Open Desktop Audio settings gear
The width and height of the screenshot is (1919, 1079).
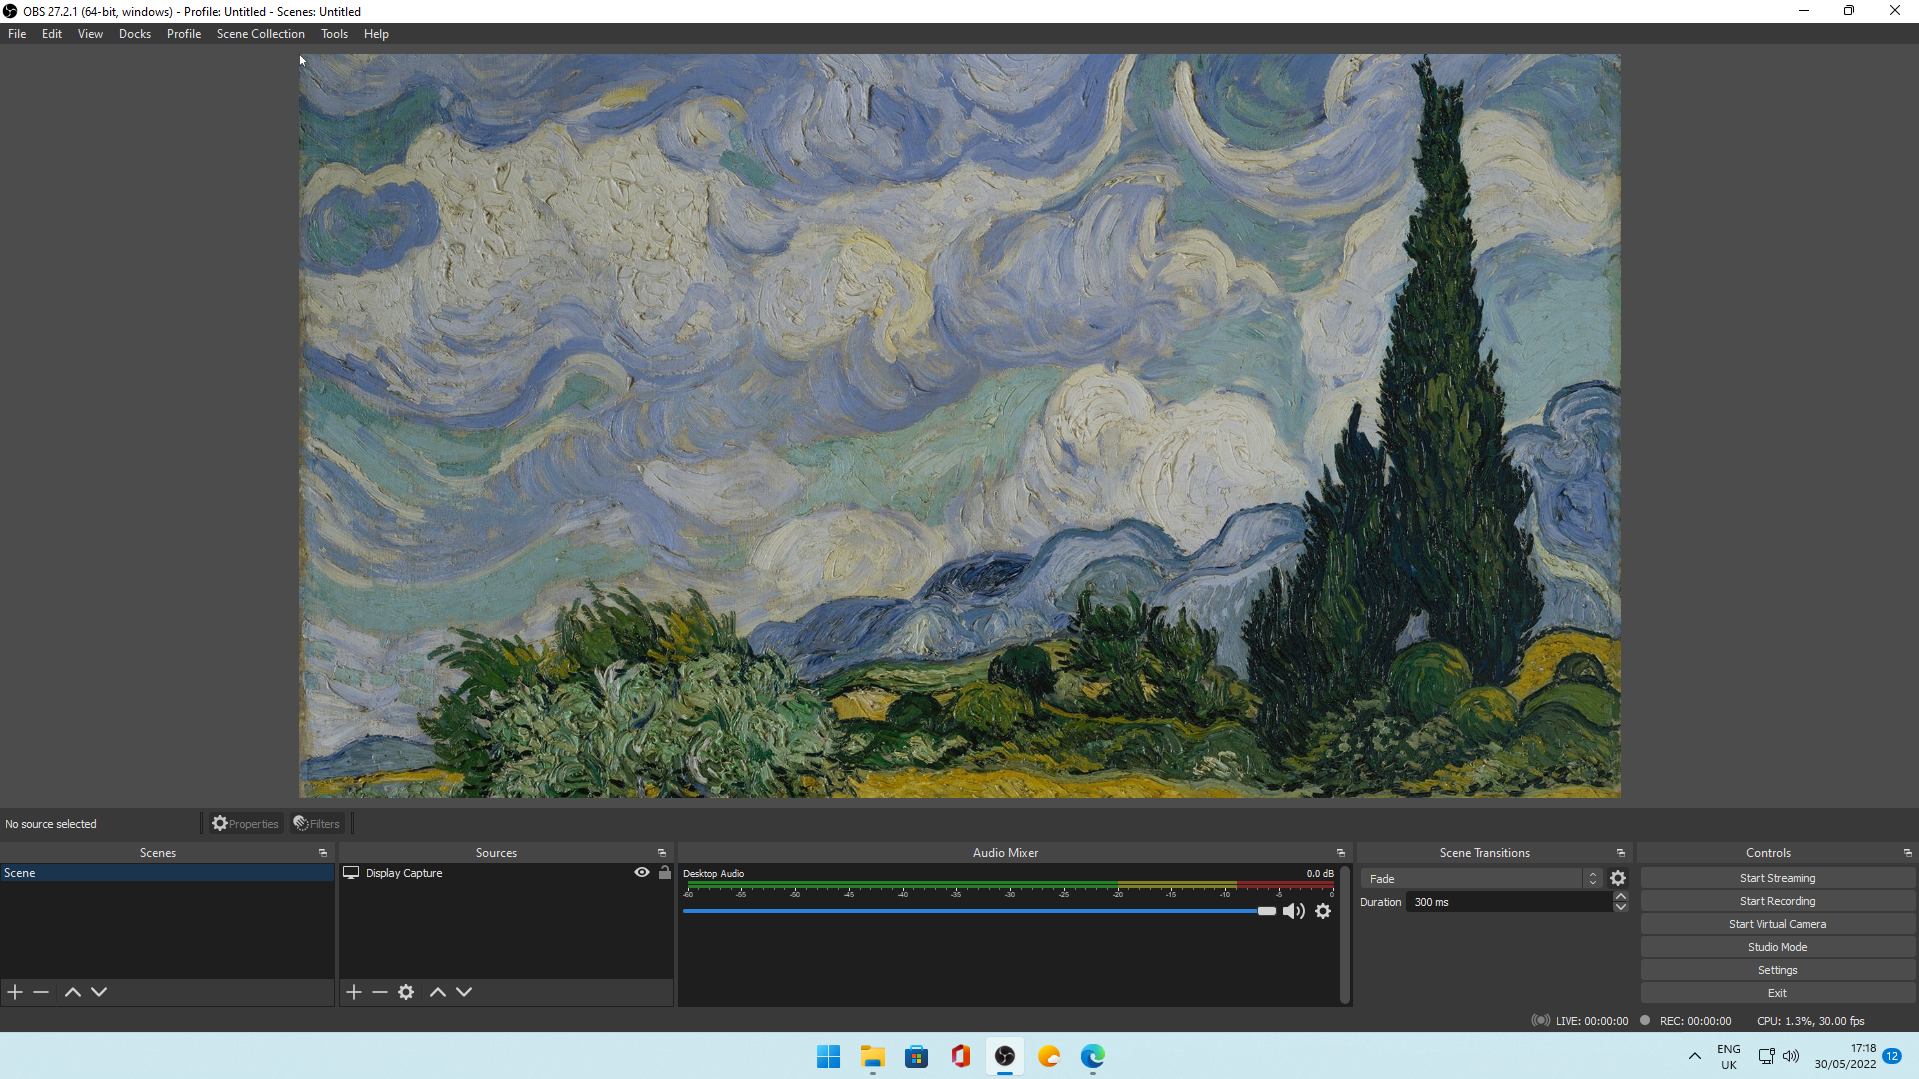point(1323,911)
